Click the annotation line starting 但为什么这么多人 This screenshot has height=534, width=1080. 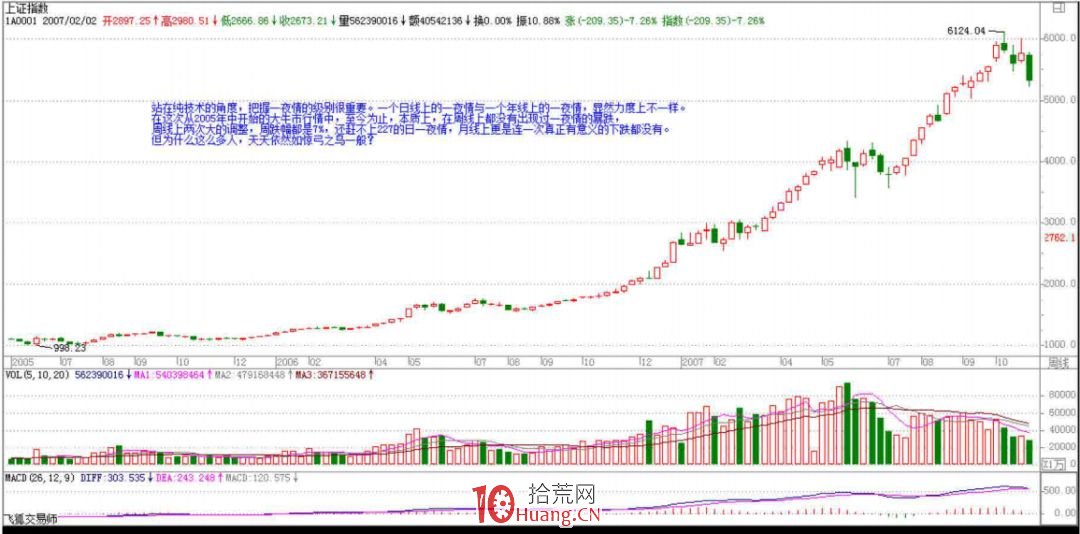262,139
